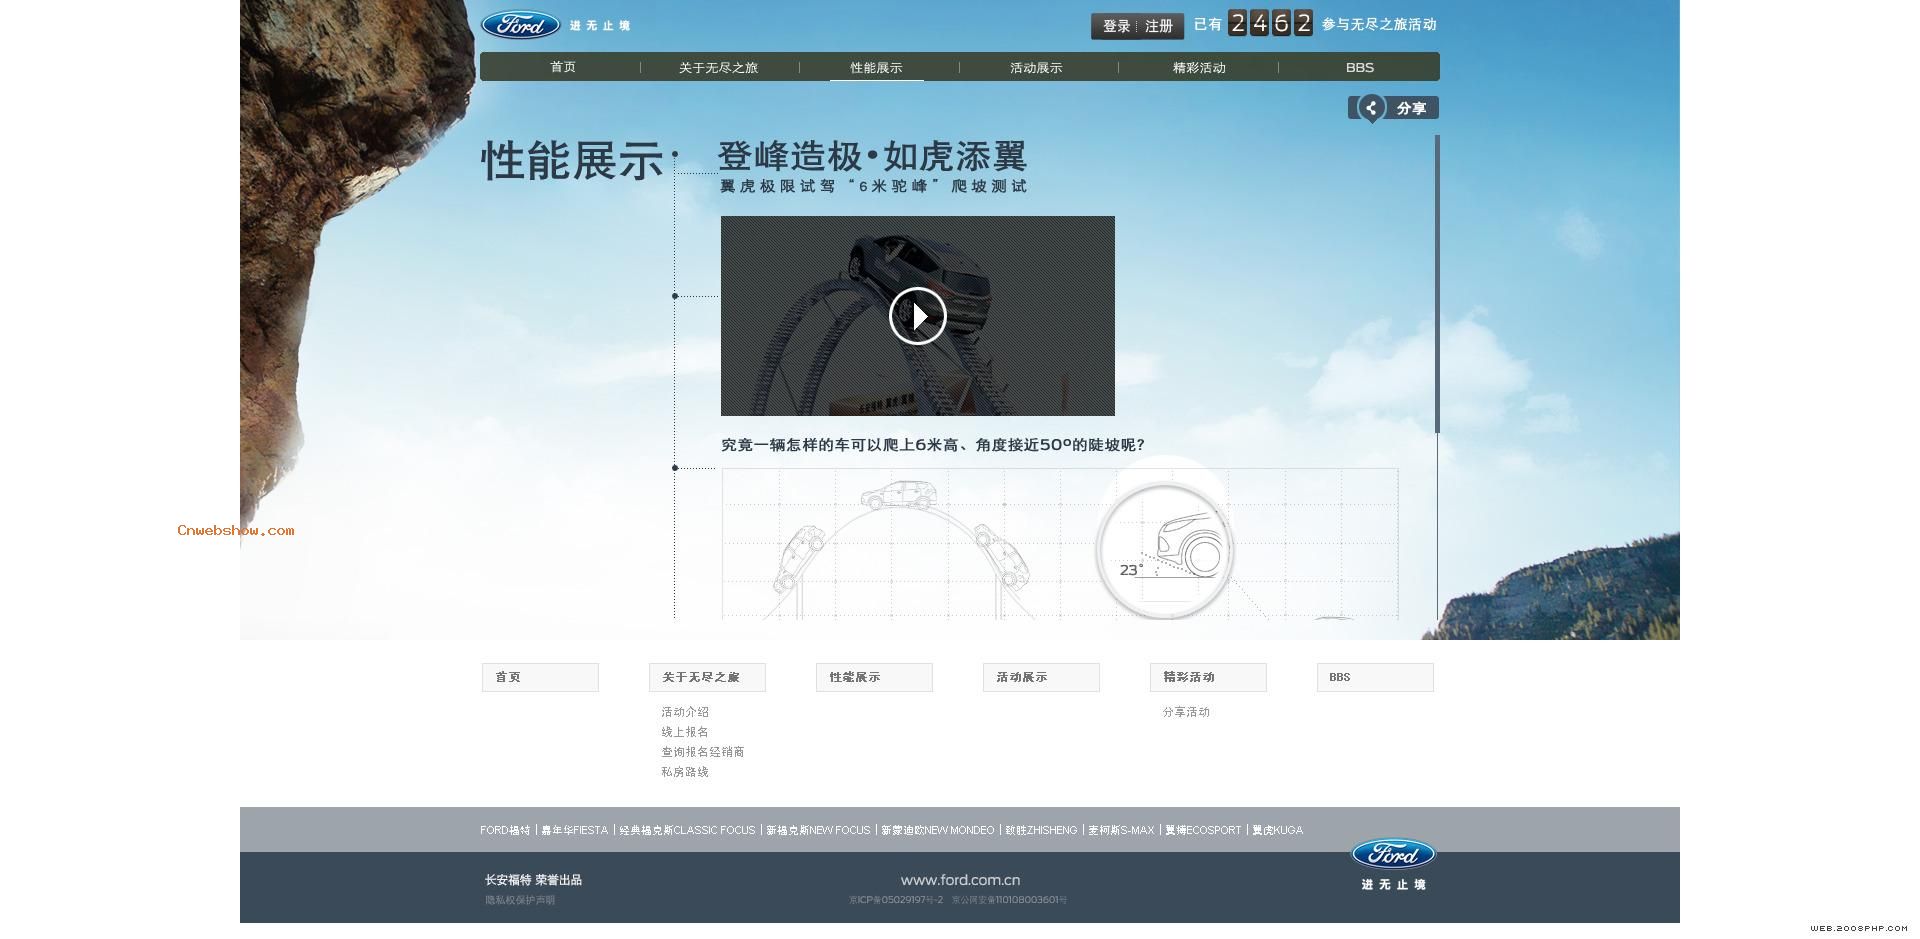Select 活动展示 in the top navigation bar

(x=1036, y=68)
